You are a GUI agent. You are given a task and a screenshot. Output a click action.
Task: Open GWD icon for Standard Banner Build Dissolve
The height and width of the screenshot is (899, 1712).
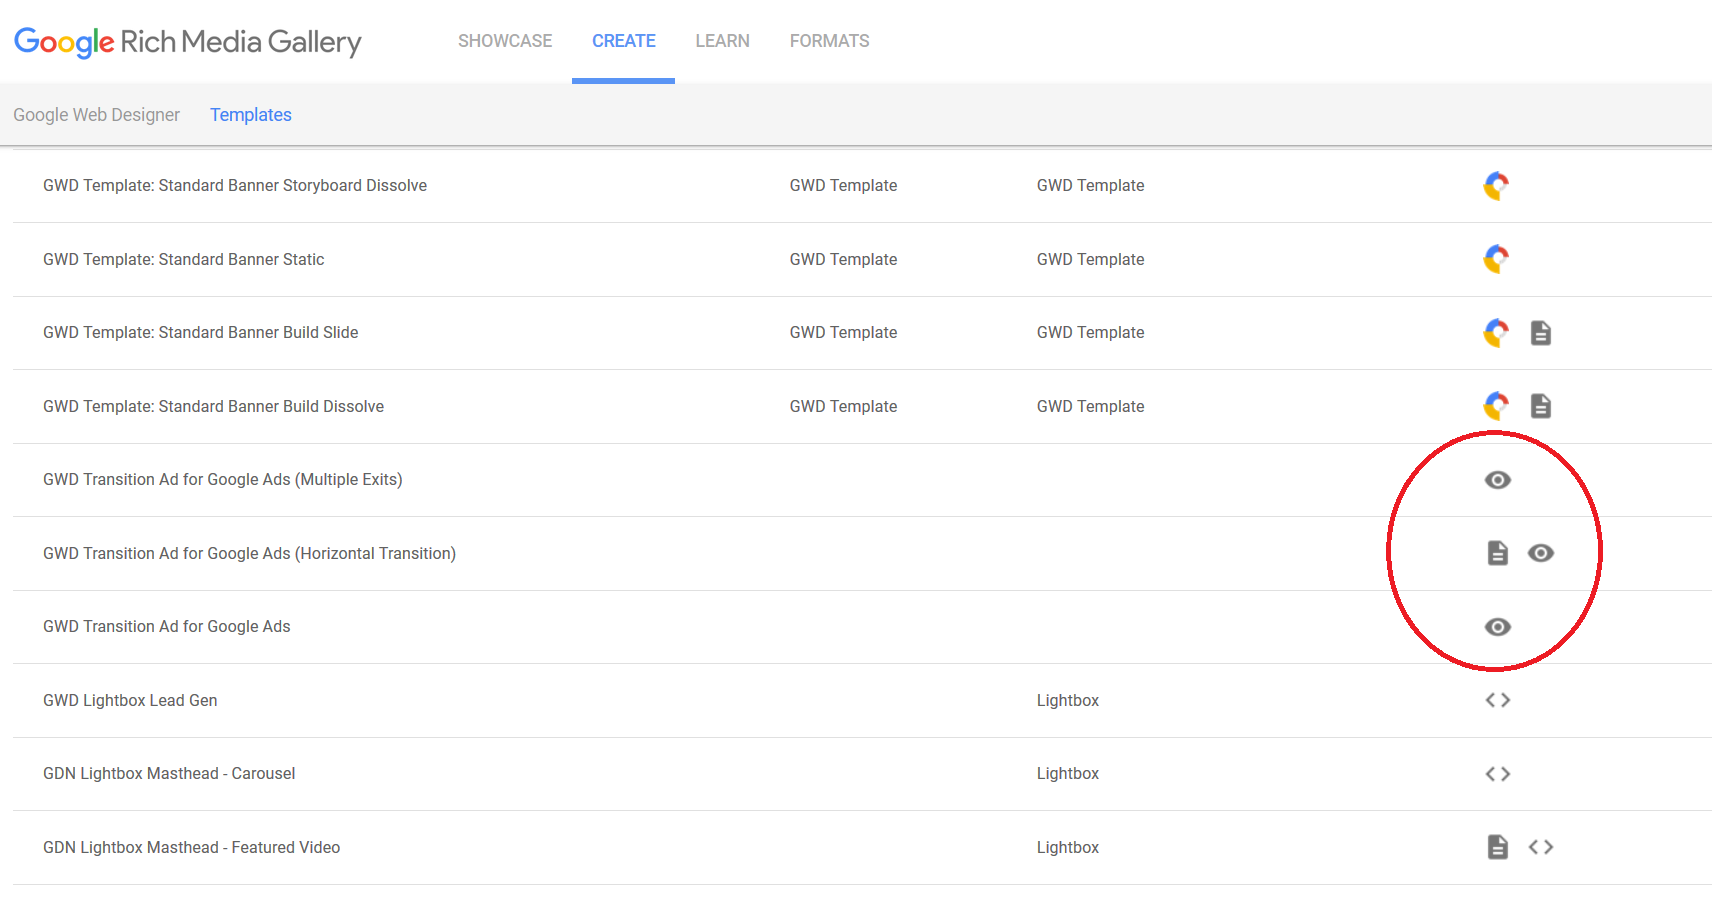click(1496, 406)
